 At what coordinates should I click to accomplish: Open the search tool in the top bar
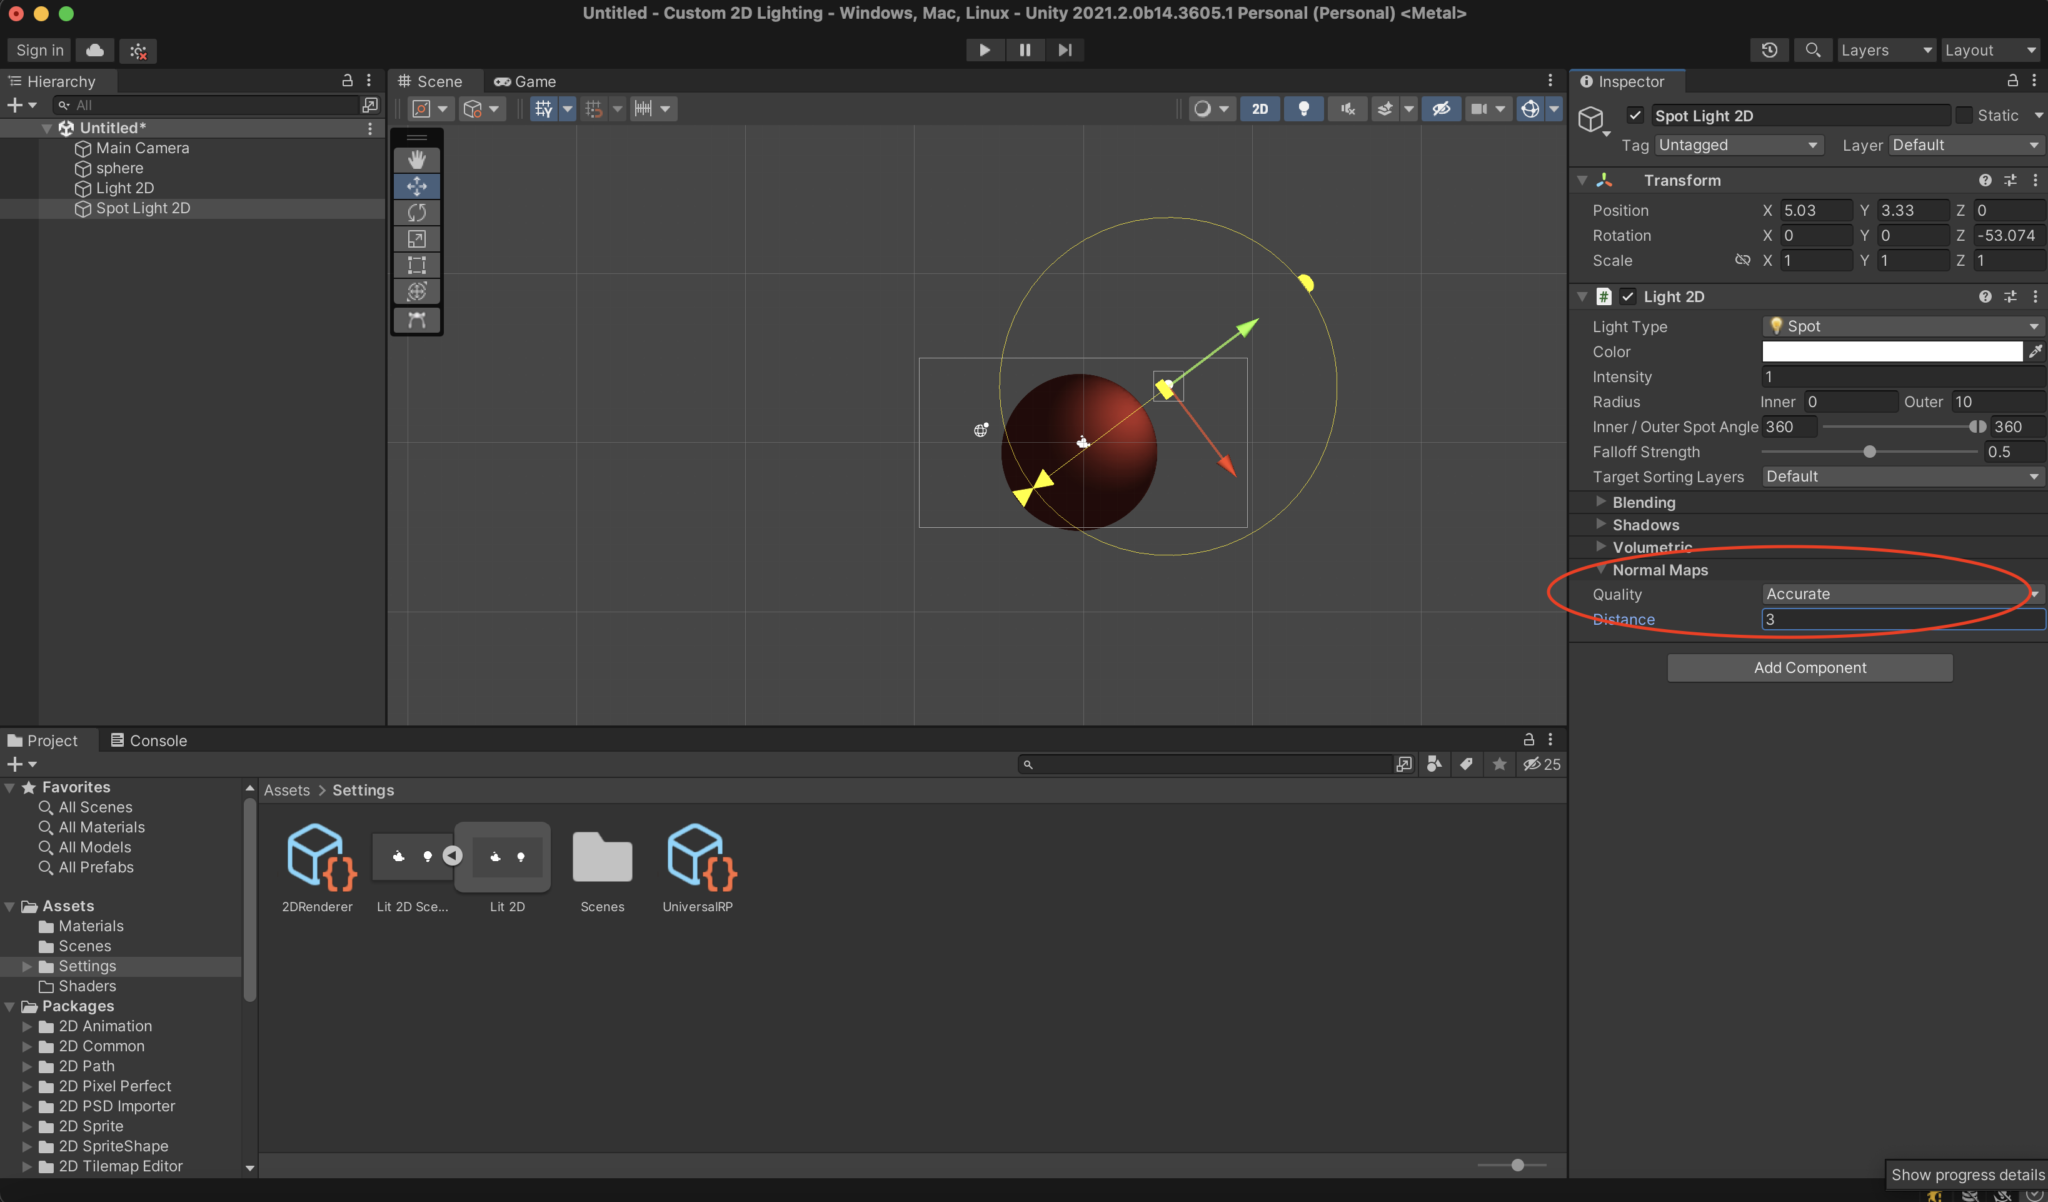tap(1812, 50)
